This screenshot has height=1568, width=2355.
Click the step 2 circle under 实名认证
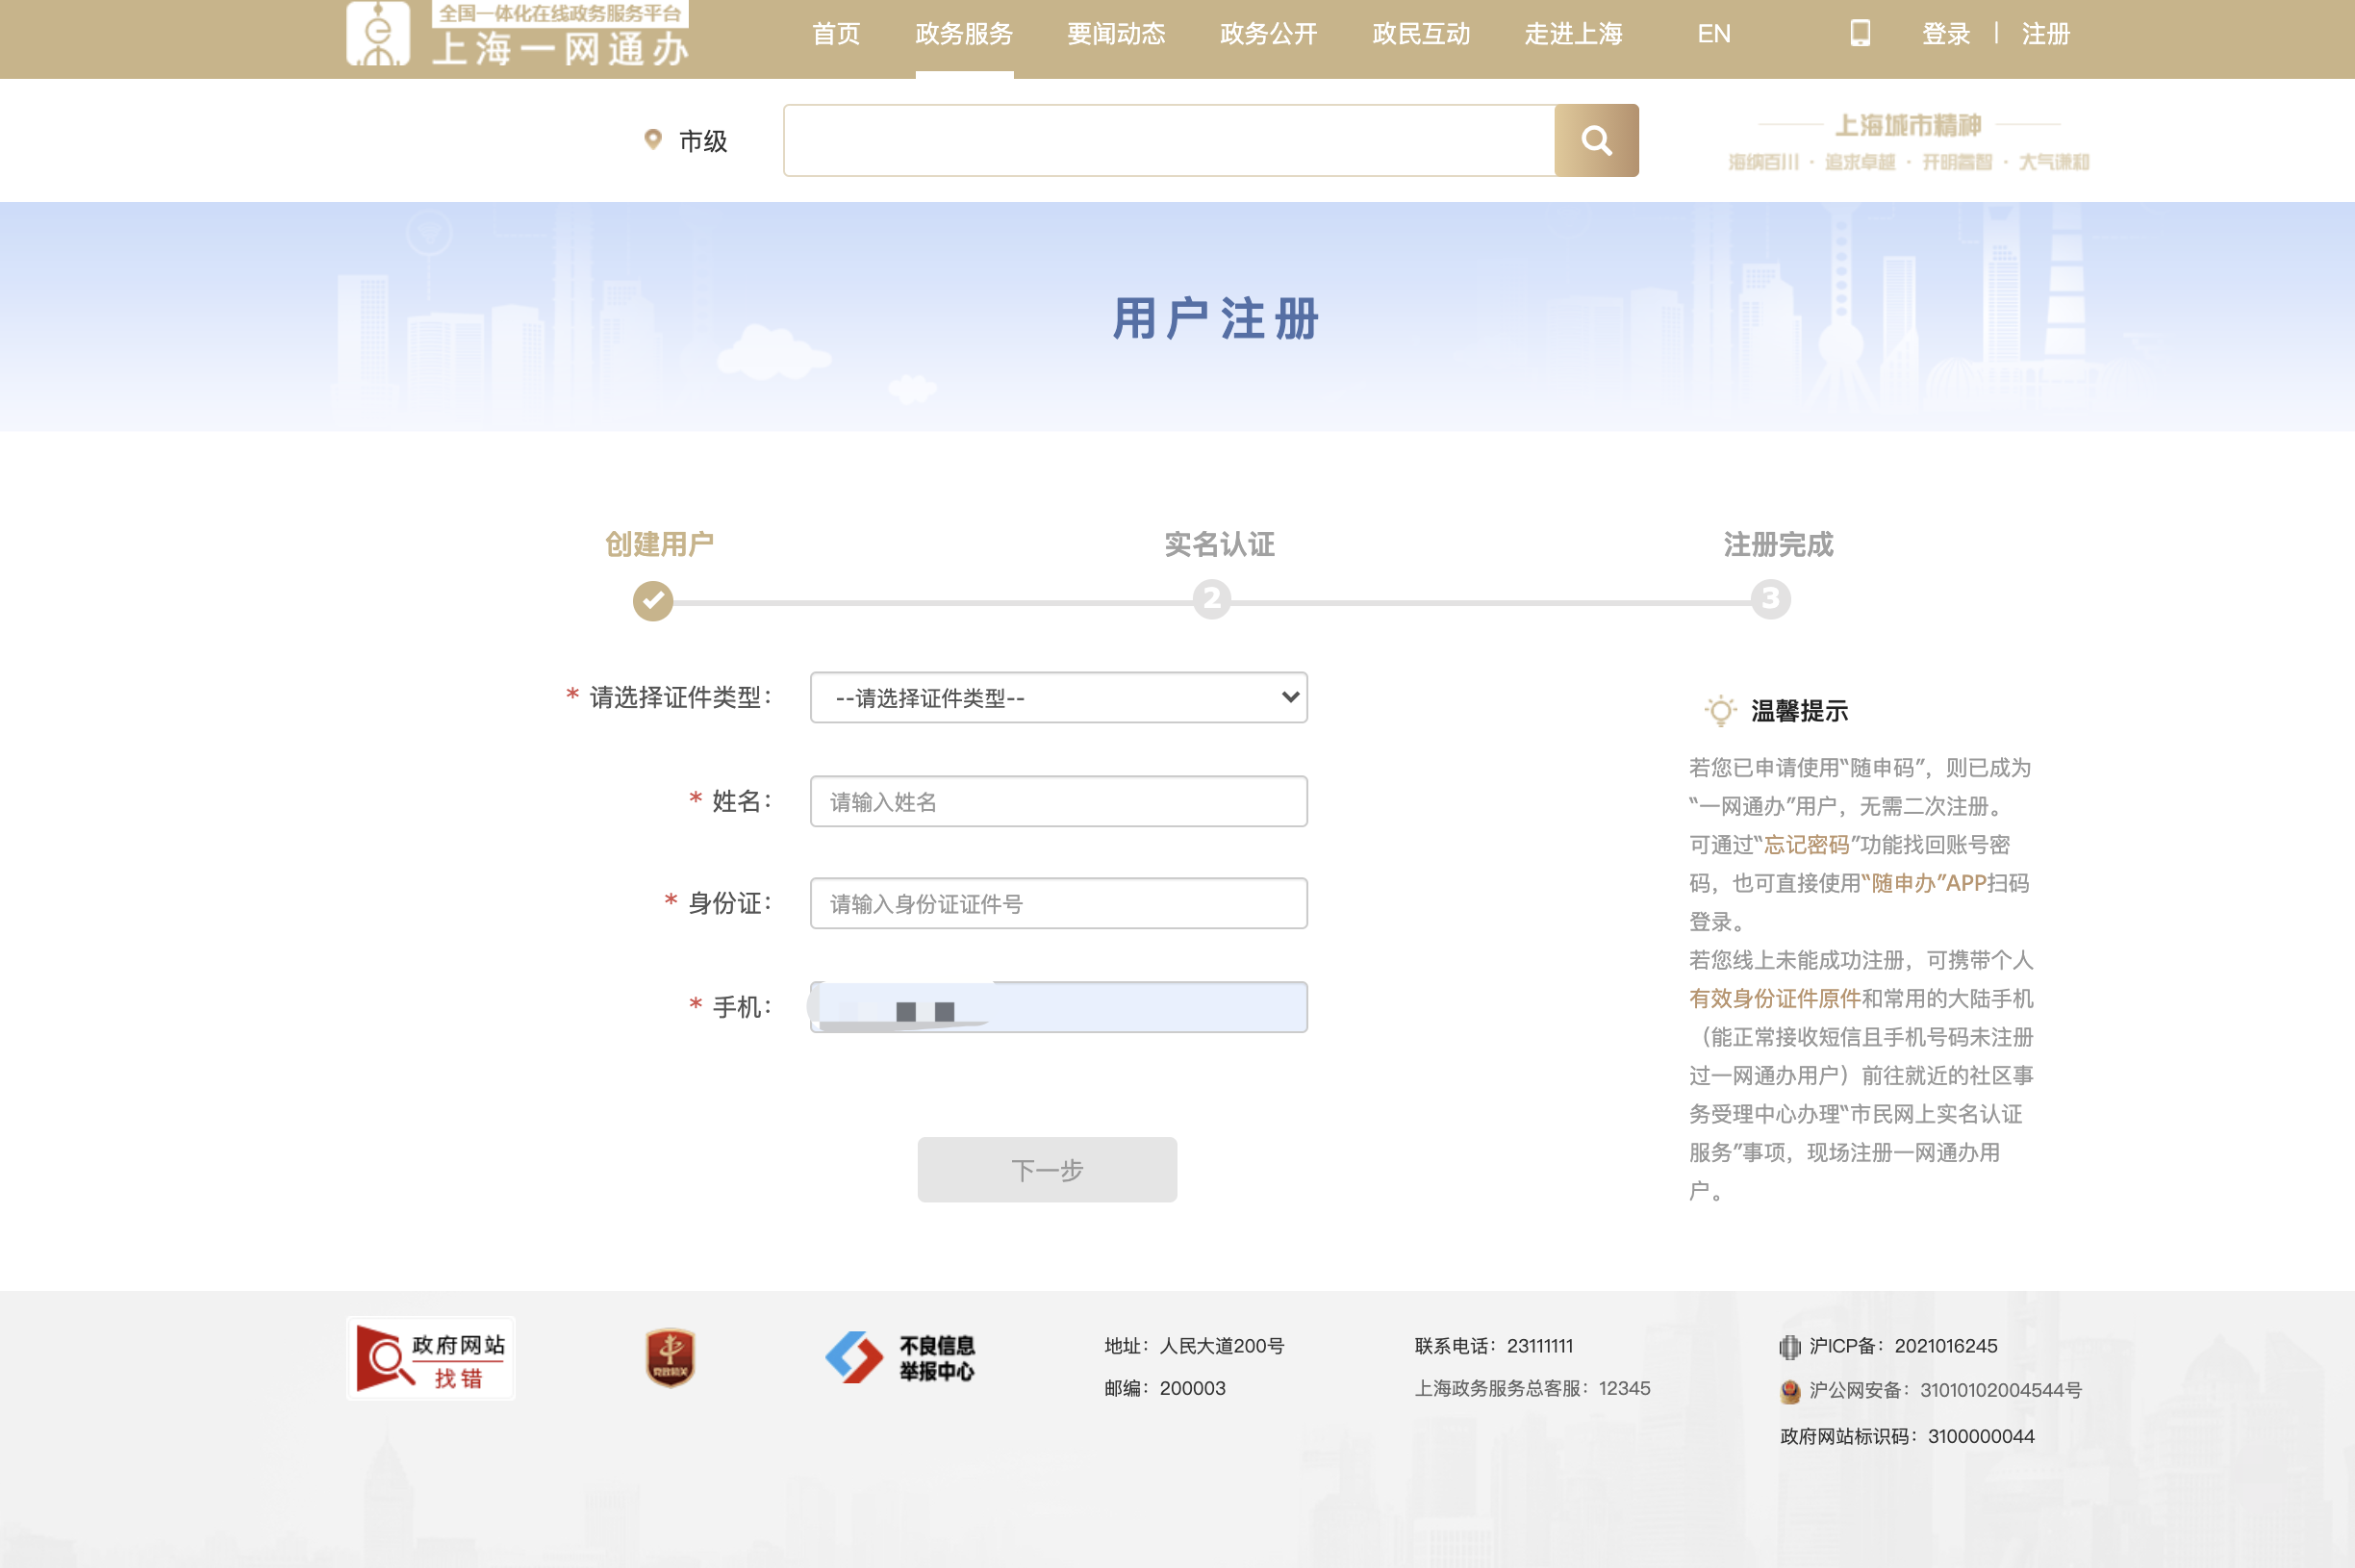(x=1212, y=599)
